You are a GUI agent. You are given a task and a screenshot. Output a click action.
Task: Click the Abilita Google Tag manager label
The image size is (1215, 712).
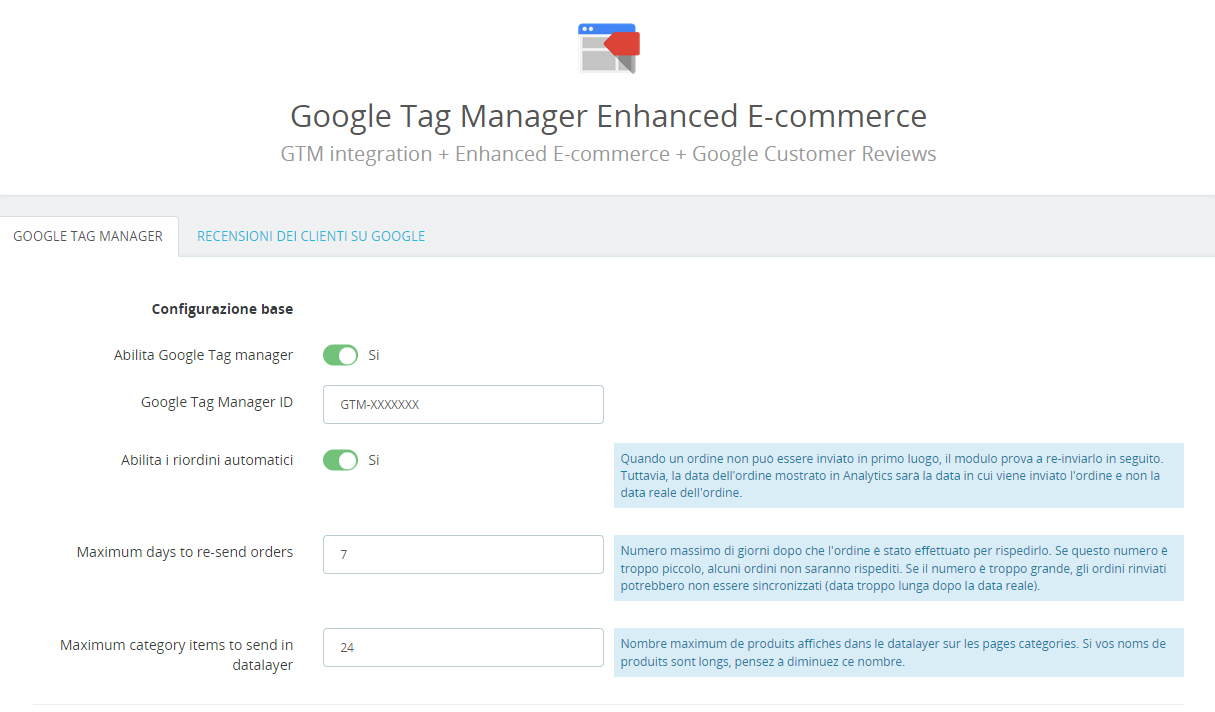203,355
